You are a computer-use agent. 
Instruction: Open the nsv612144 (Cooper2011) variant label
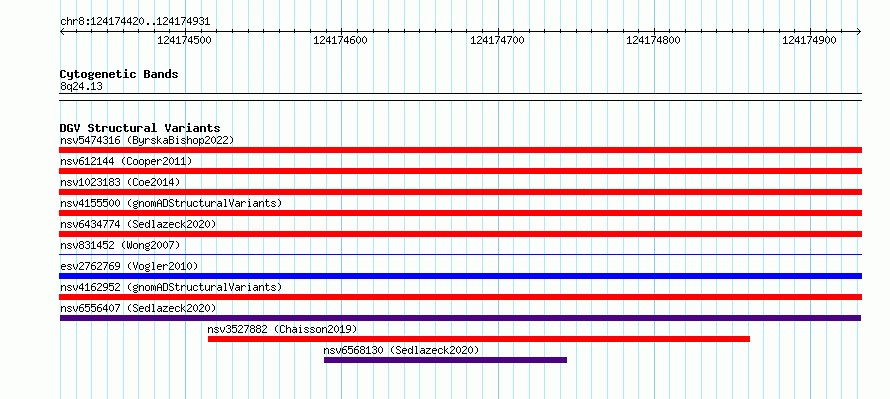126,161
